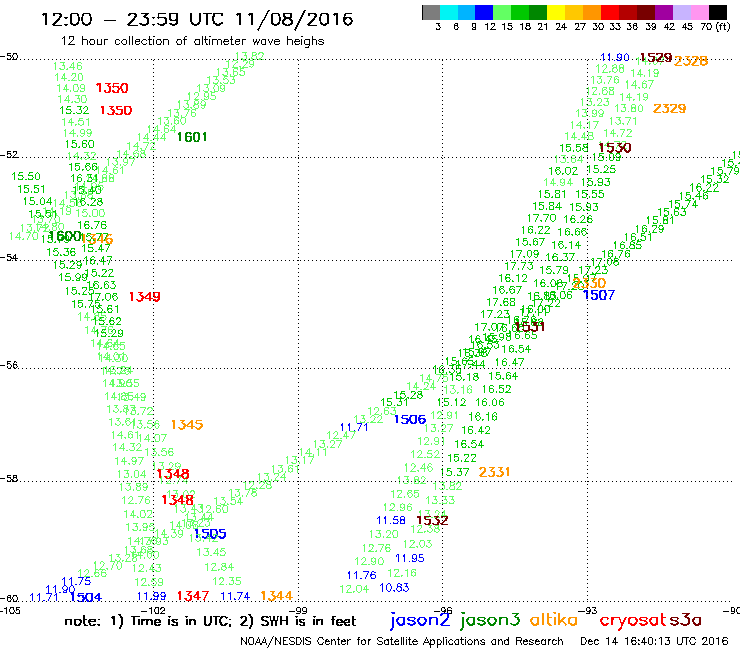The height and width of the screenshot is (650, 740).
Task: Click the bright red legend swatch
Action: click(x=610, y=12)
